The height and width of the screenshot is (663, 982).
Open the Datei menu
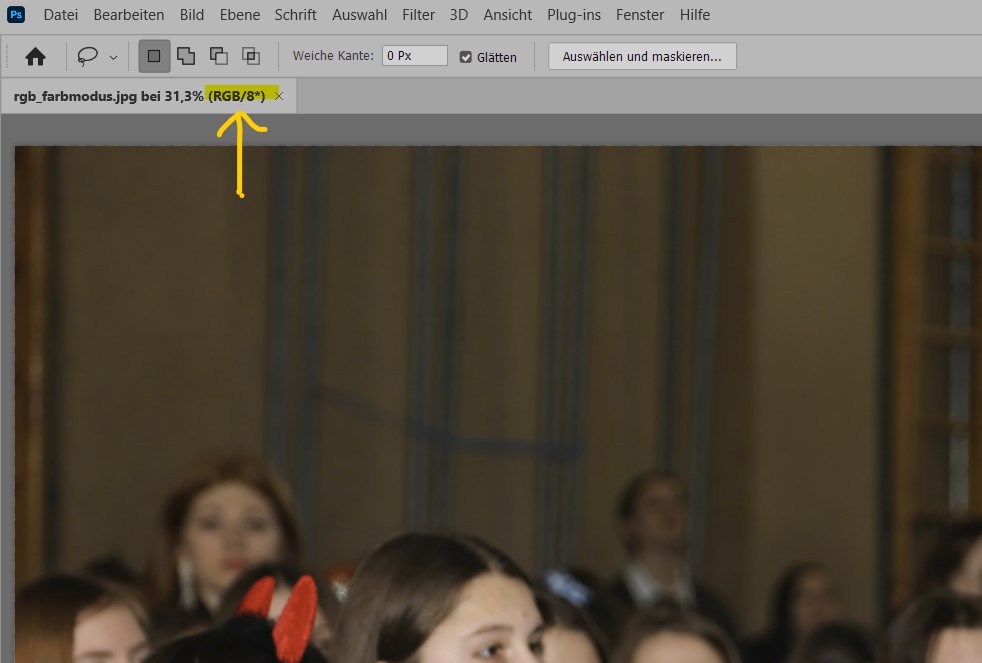coord(61,14)
